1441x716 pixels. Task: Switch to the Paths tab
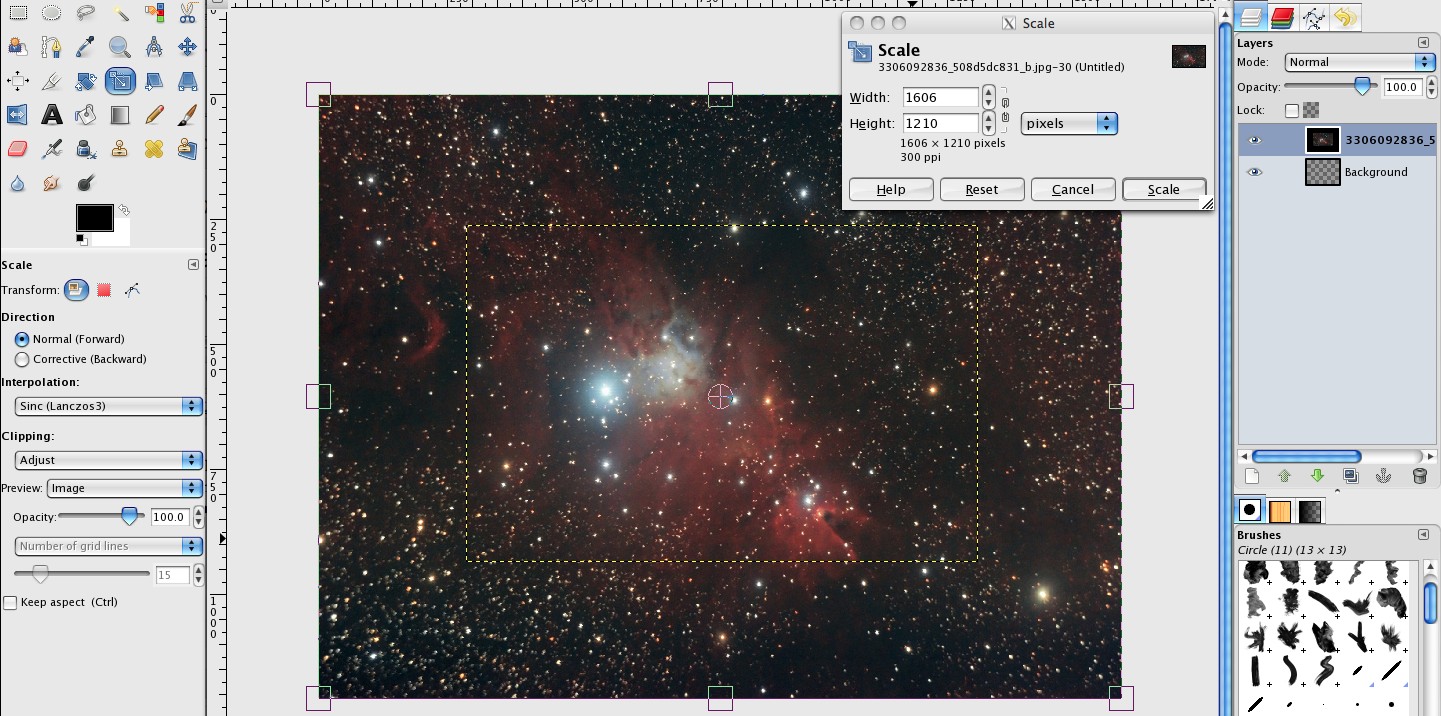(1314, 17)
